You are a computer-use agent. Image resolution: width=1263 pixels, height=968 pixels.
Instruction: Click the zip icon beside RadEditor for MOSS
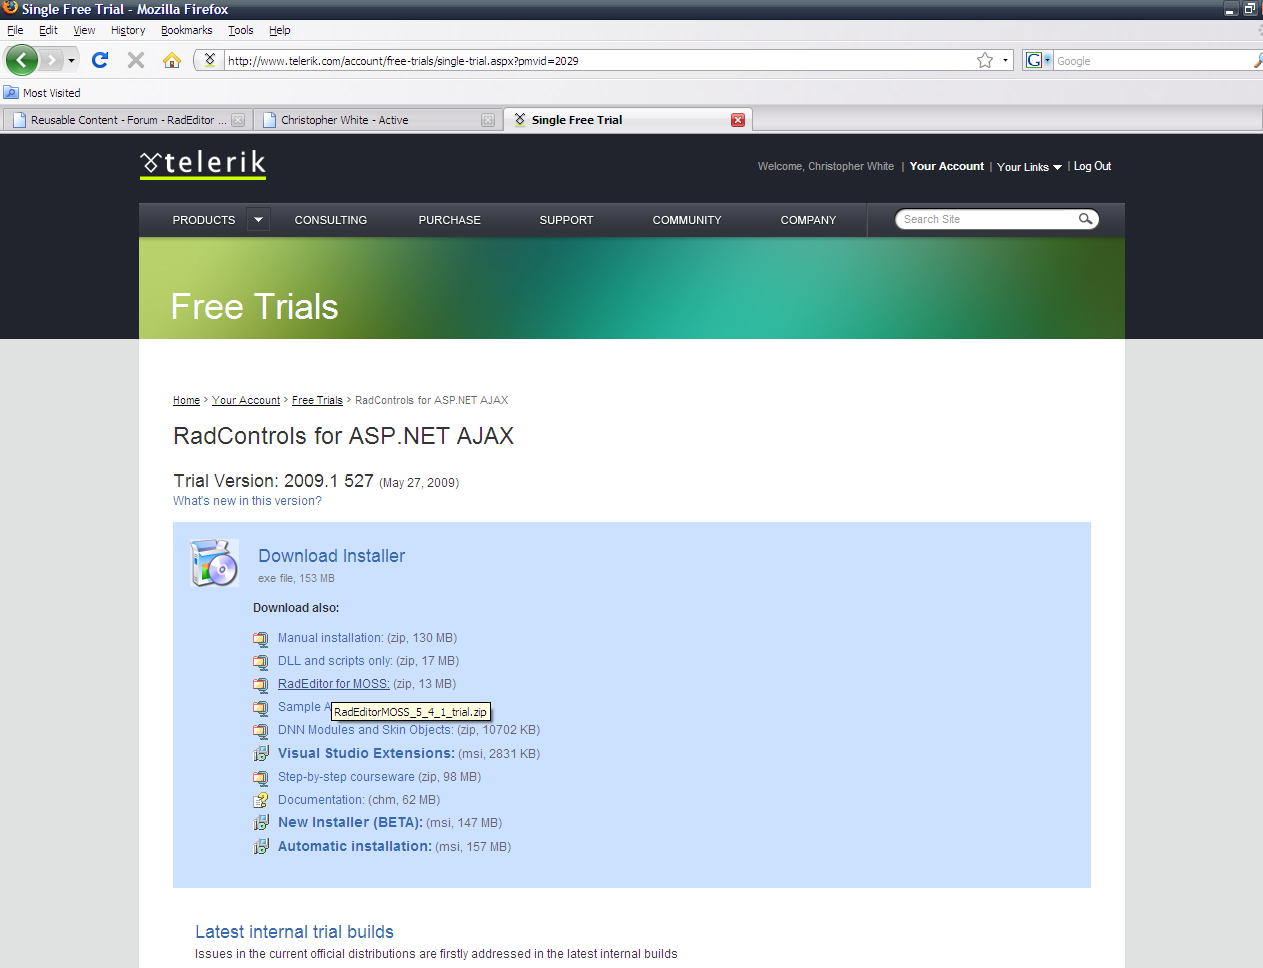(261, 684)
